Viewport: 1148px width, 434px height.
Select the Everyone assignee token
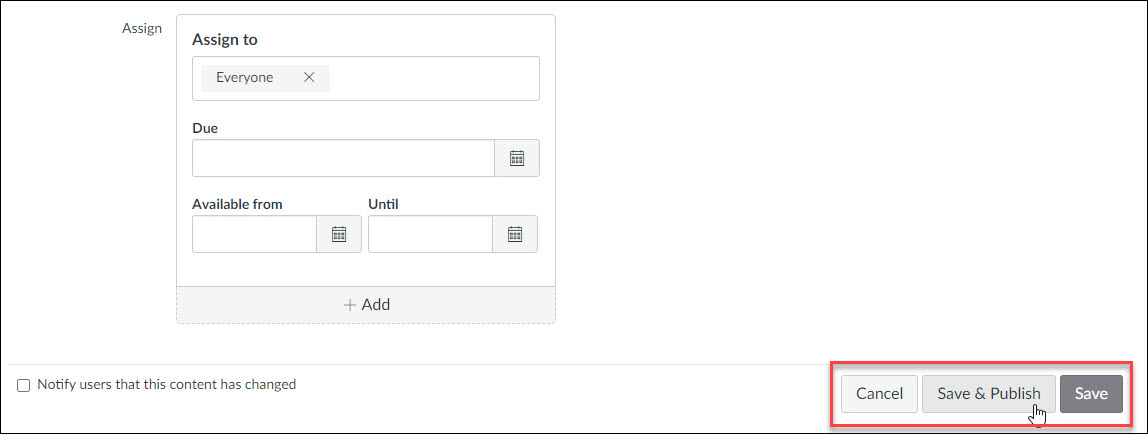245,78
